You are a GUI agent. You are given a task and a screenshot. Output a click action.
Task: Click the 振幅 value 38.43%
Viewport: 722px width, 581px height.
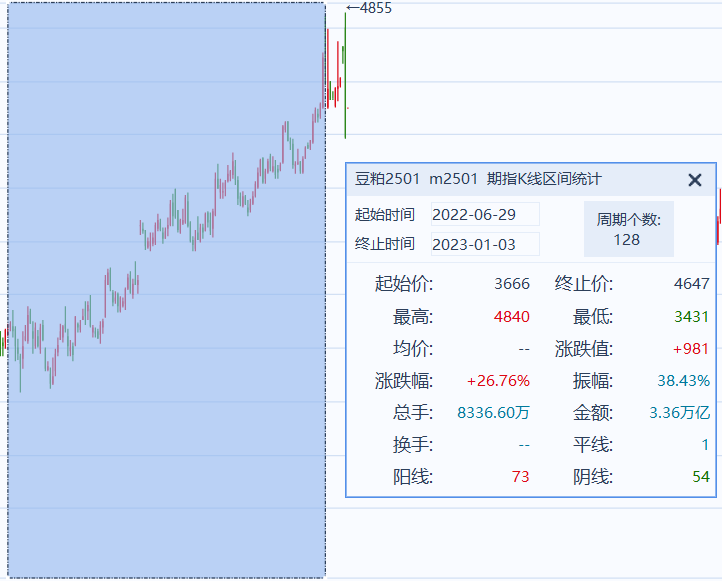pos(683,381)
